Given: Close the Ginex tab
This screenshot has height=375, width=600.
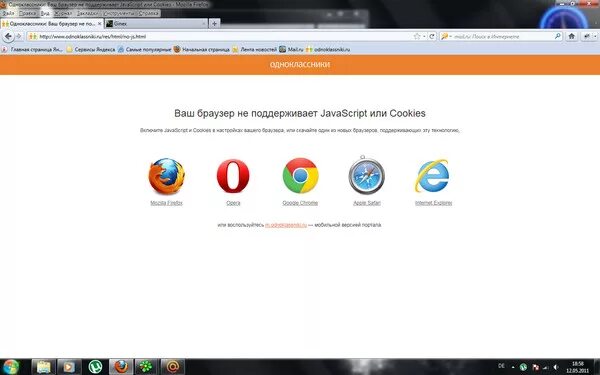Looking at the screenshot, I should pyautogui.click(x=204, y=24).
